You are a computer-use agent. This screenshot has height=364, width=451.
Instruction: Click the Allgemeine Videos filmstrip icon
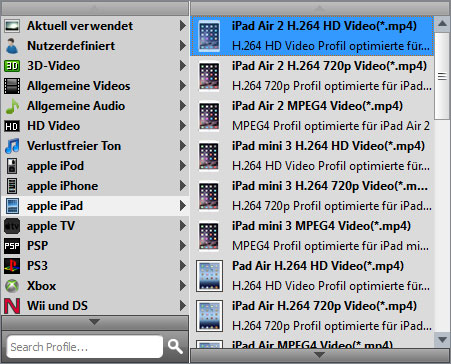point(12,86)
